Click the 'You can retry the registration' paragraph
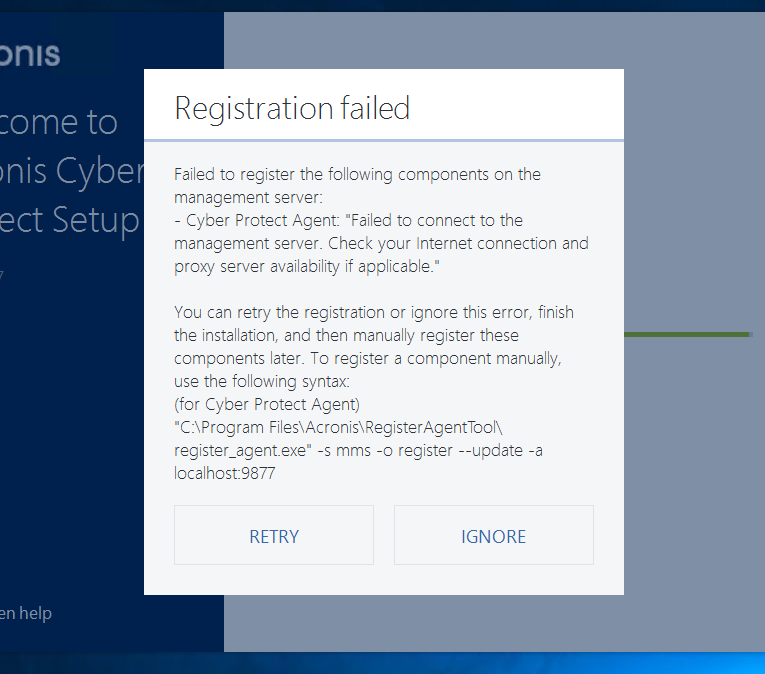 tap(373, 312)
